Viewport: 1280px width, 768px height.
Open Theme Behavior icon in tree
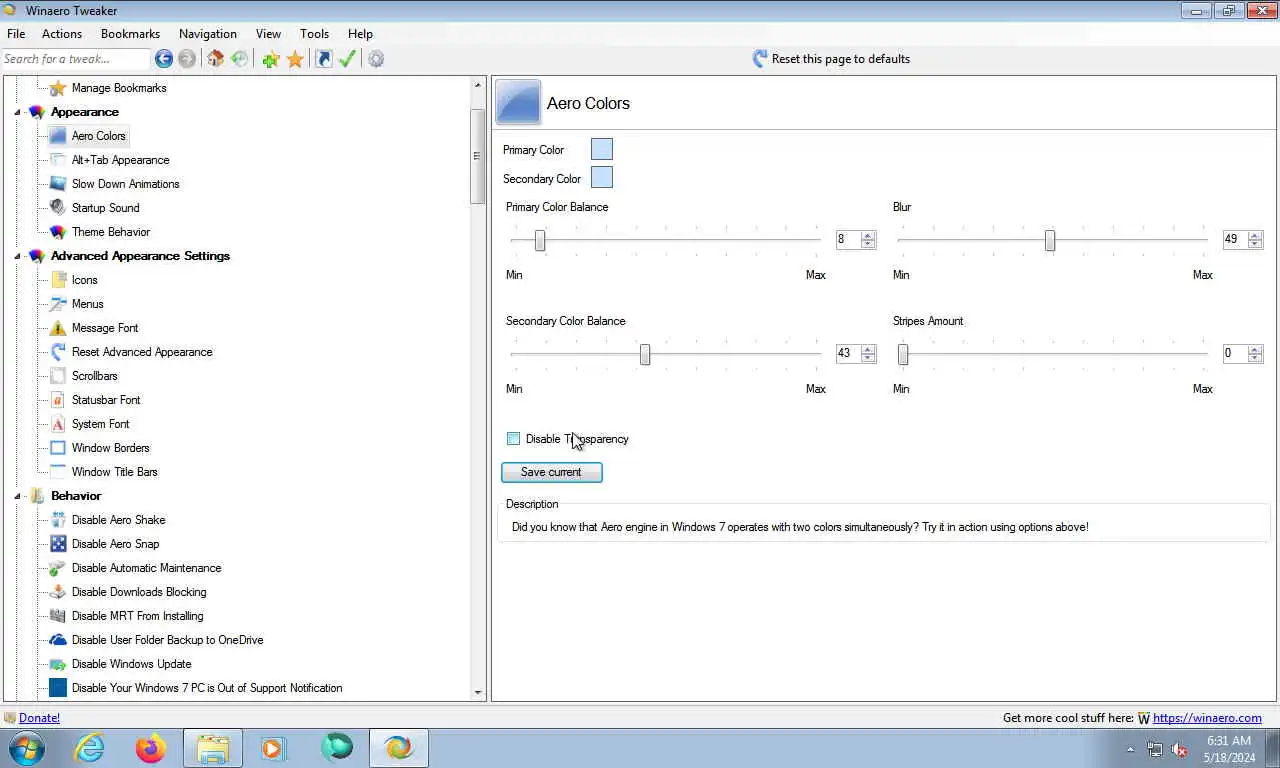point(58,232)
